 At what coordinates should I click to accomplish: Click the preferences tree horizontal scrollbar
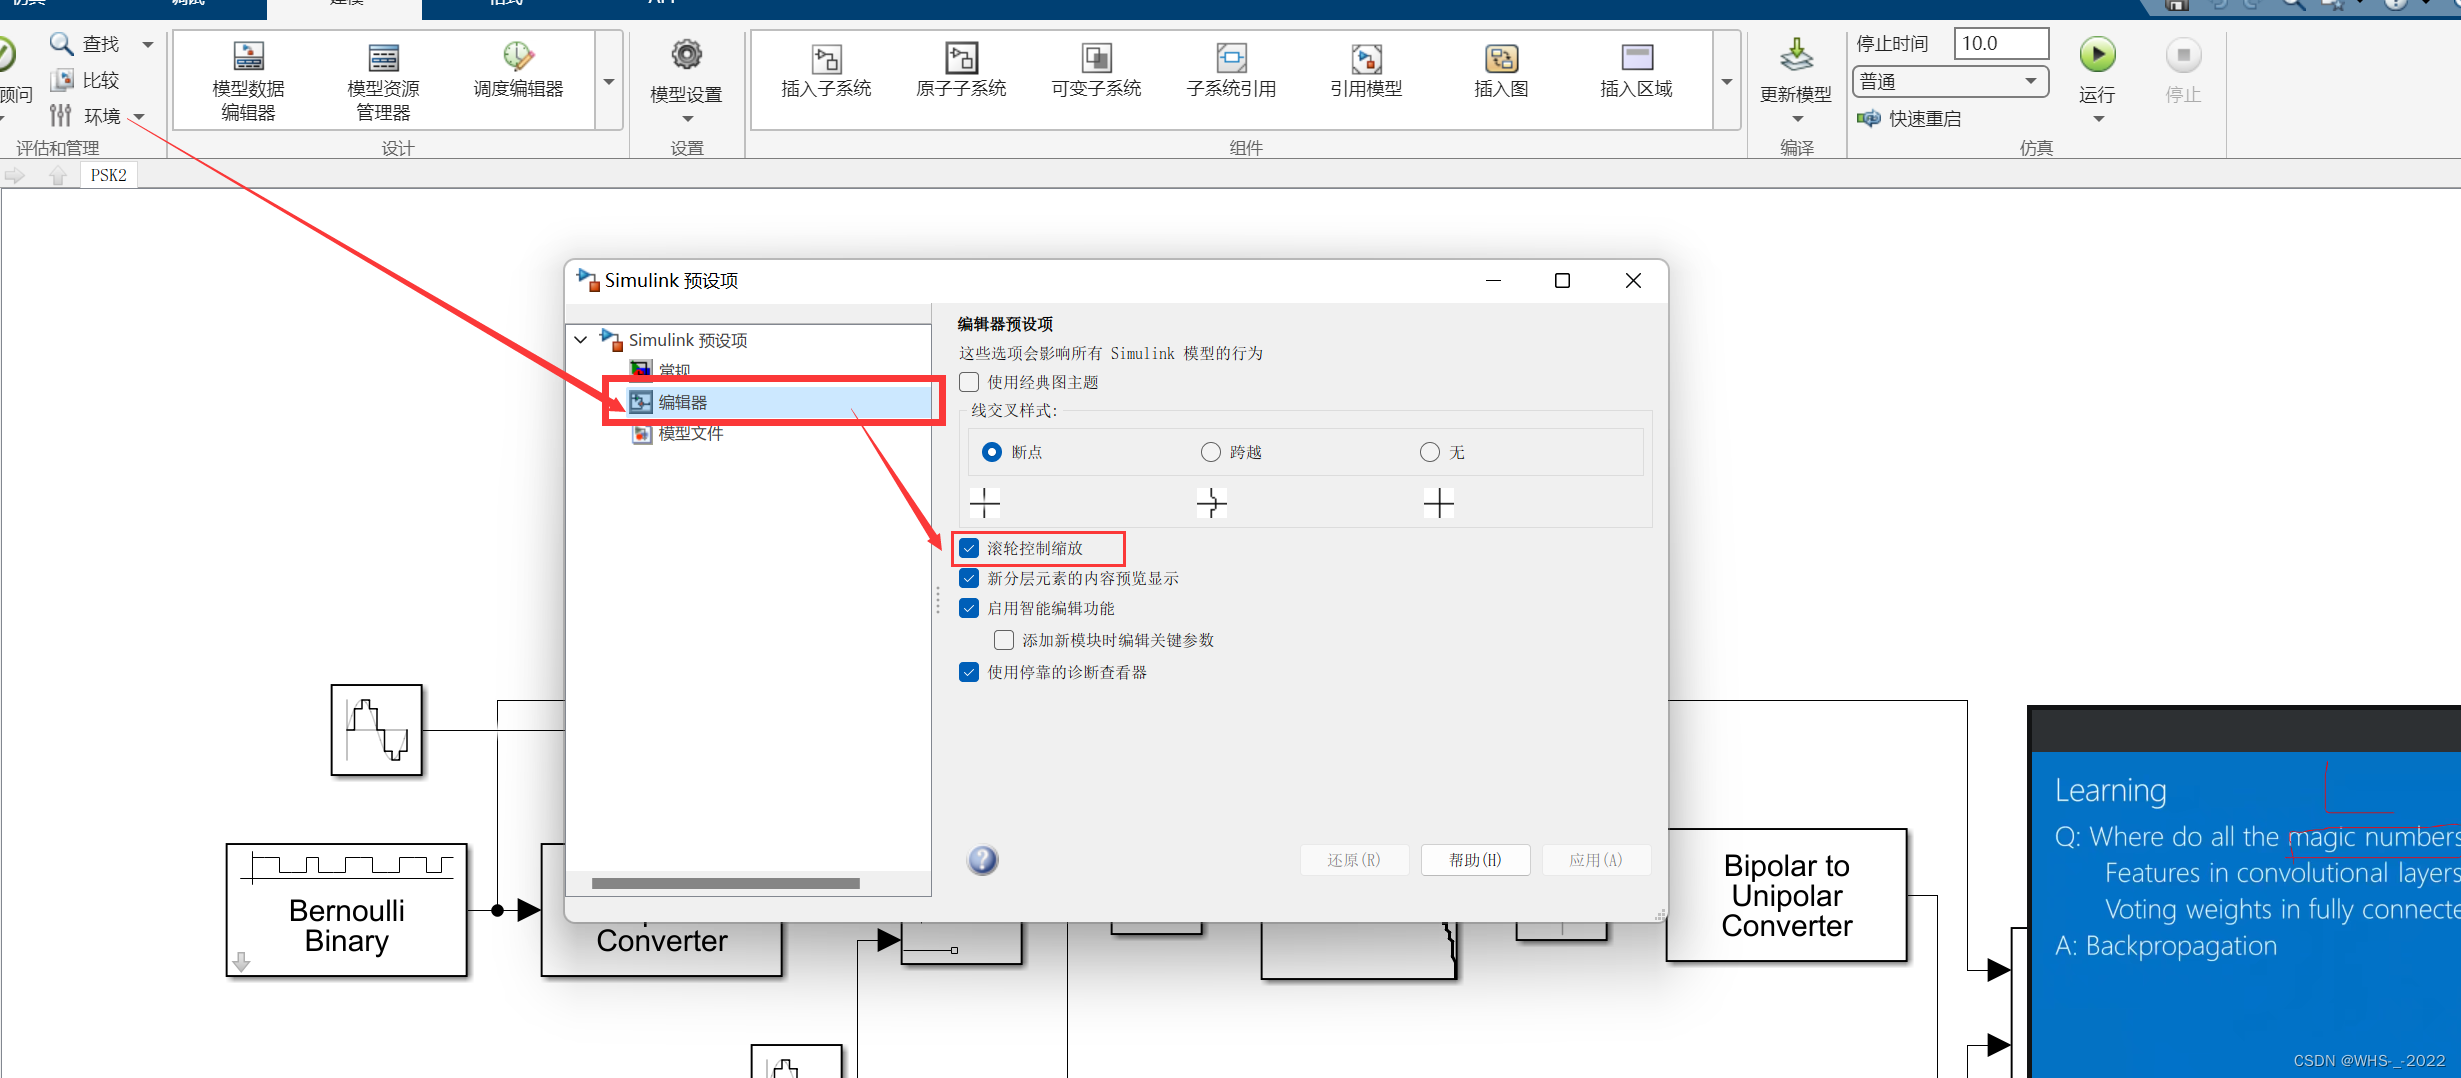[x=725, y=883]
